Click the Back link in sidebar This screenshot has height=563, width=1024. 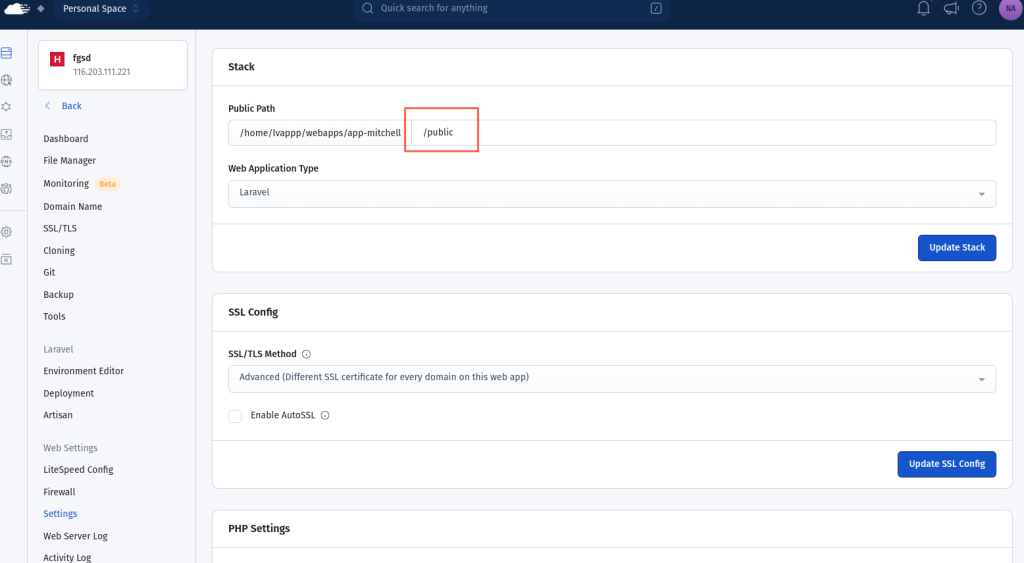71,106
